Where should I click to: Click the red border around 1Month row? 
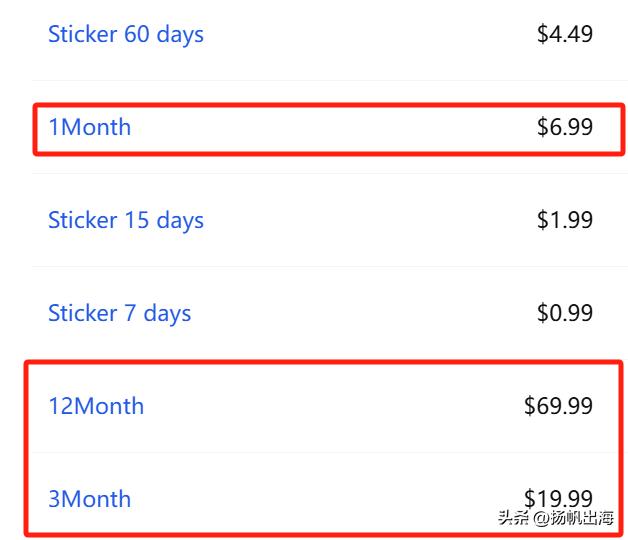(329, 105)
